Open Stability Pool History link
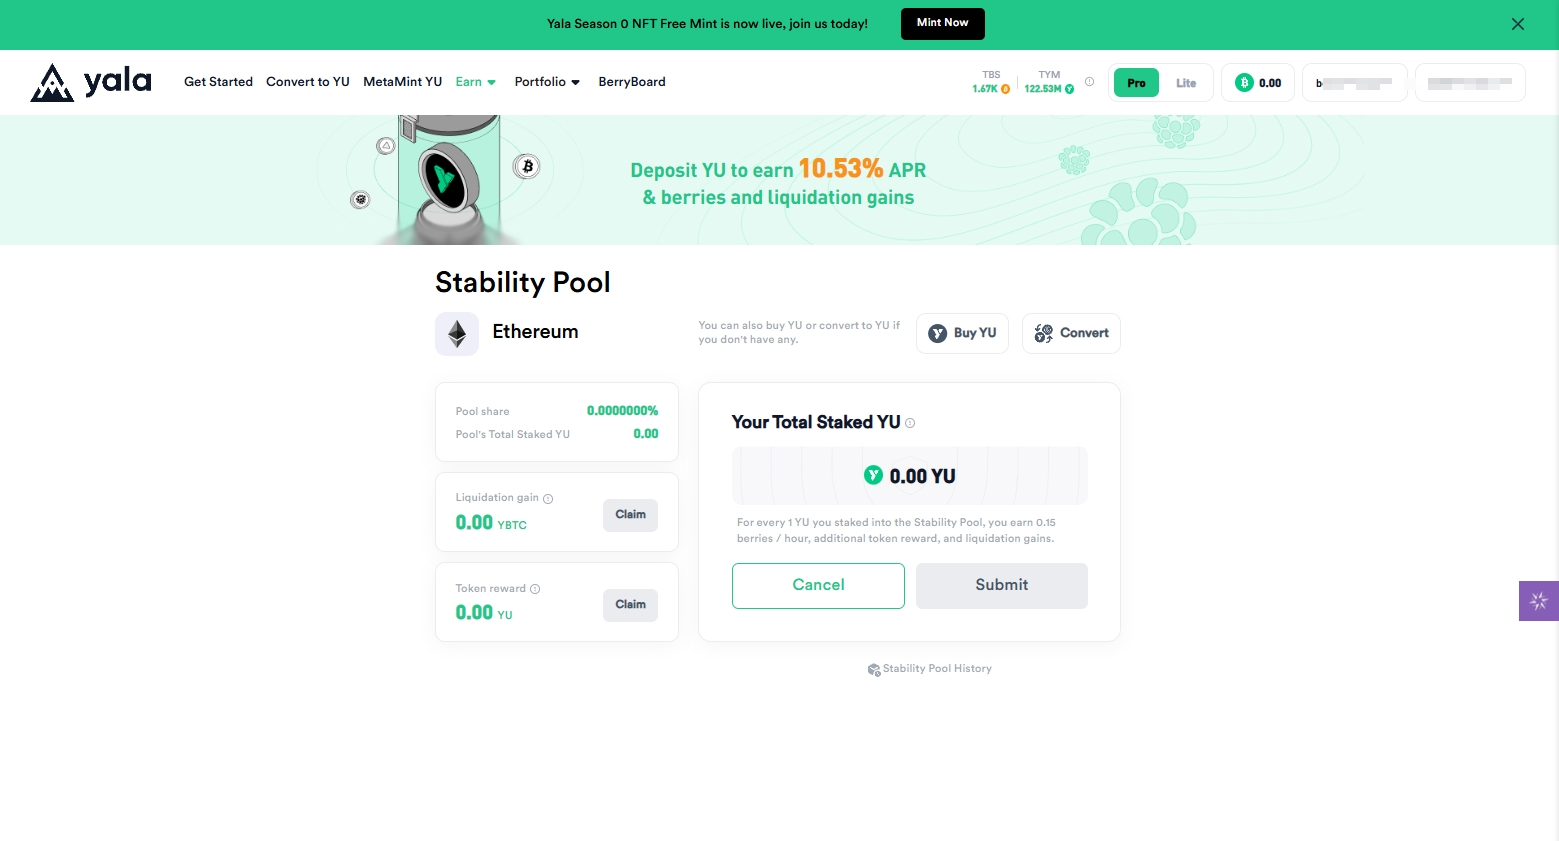Screen dimensions: 1559x841 point(930,669)
